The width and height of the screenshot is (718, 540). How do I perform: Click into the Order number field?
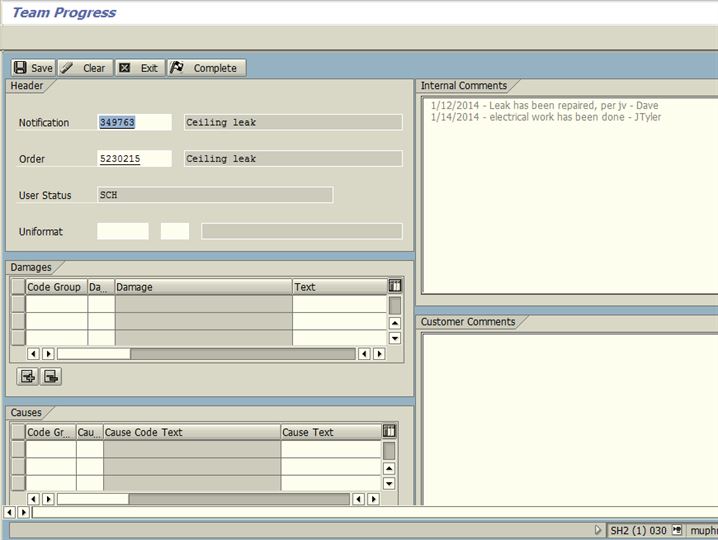(x=134, y=159)
